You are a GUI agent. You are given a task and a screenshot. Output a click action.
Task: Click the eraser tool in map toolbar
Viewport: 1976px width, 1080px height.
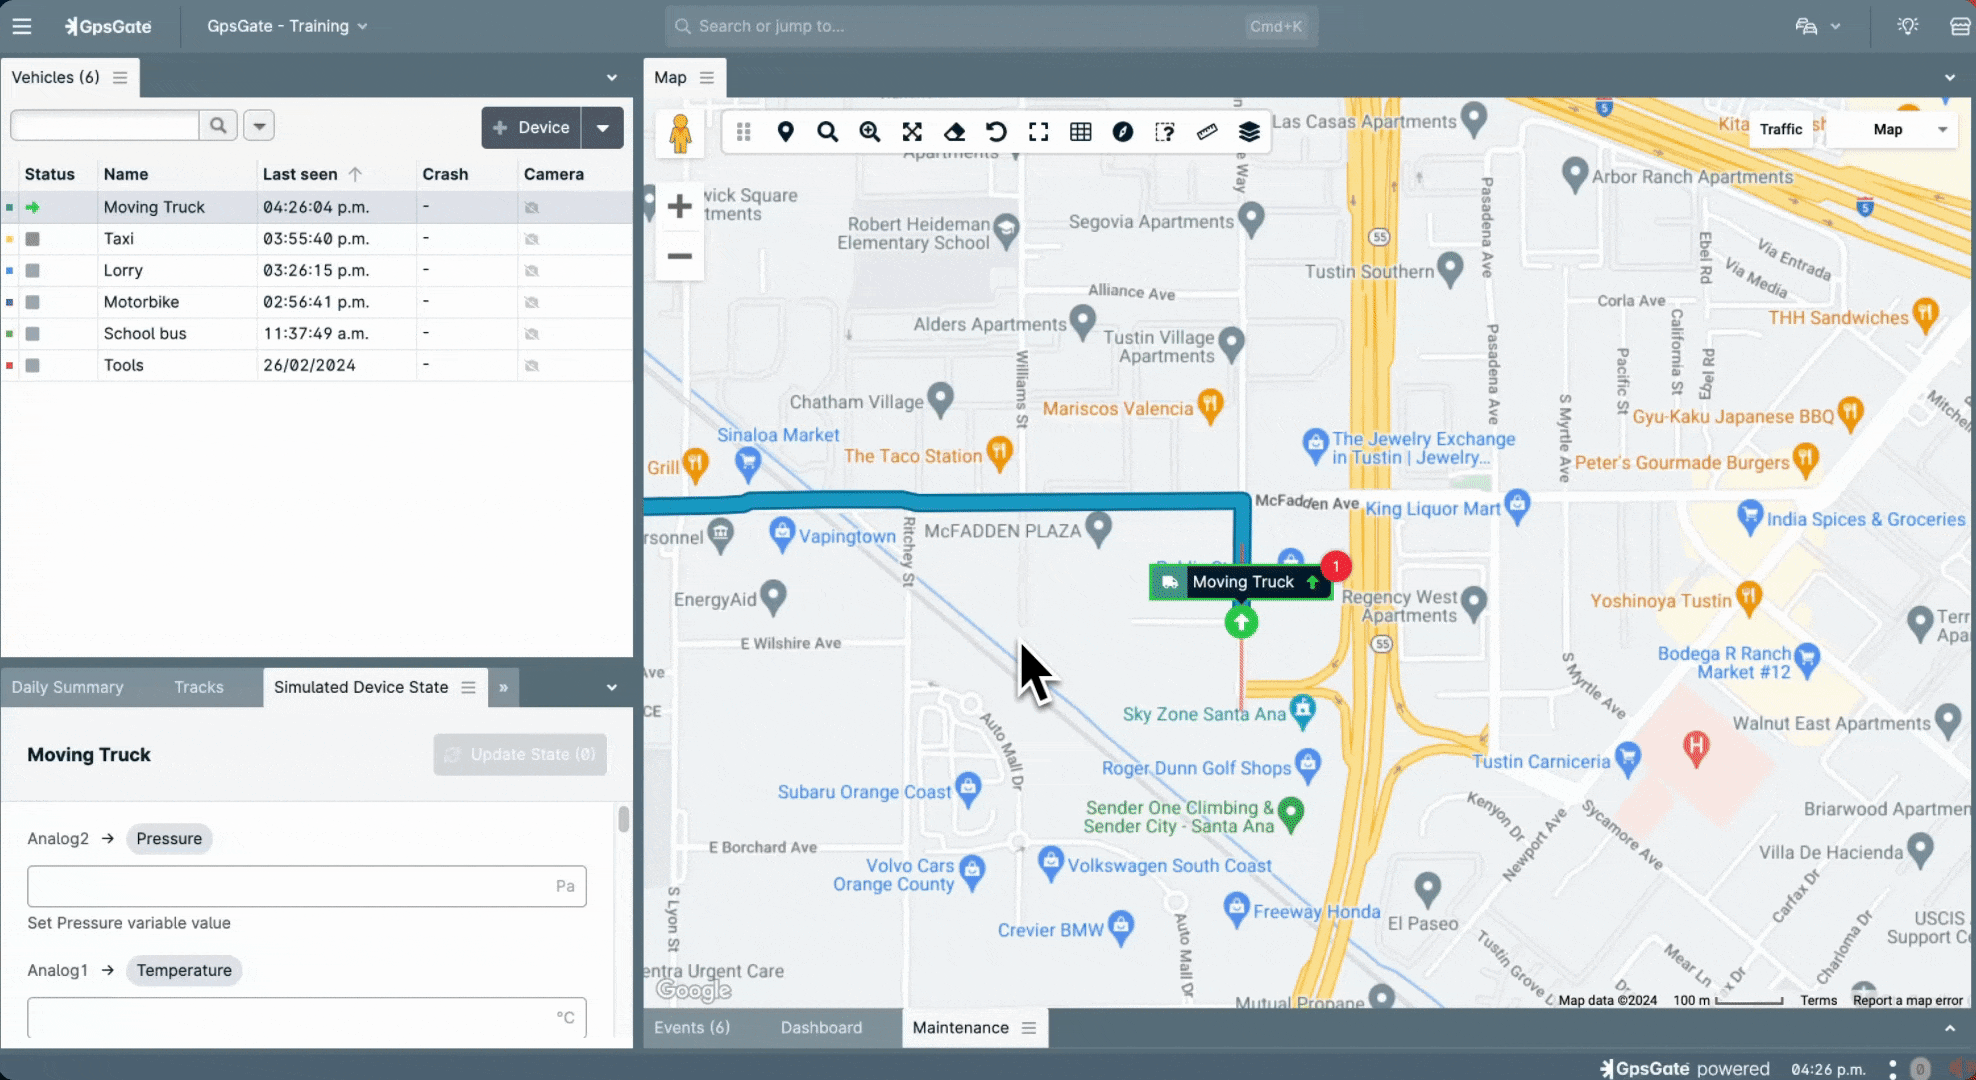(954, 132)
